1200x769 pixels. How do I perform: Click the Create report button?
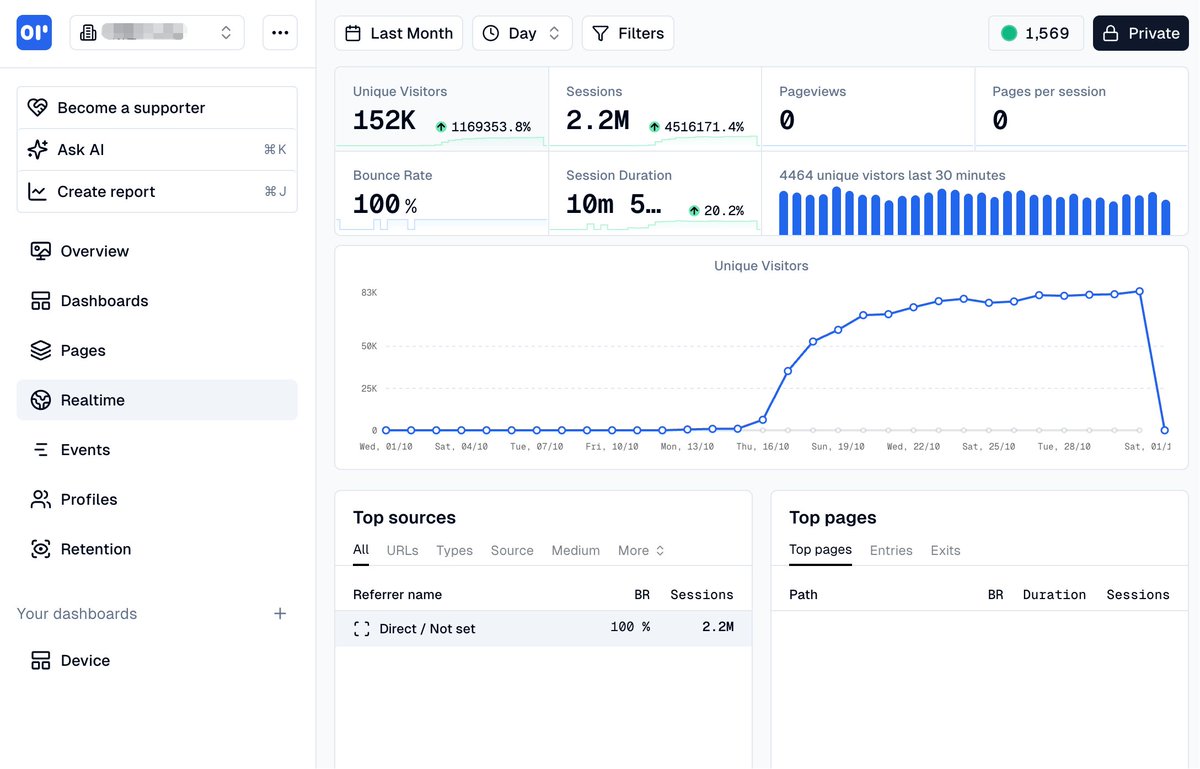coord(105,191)
